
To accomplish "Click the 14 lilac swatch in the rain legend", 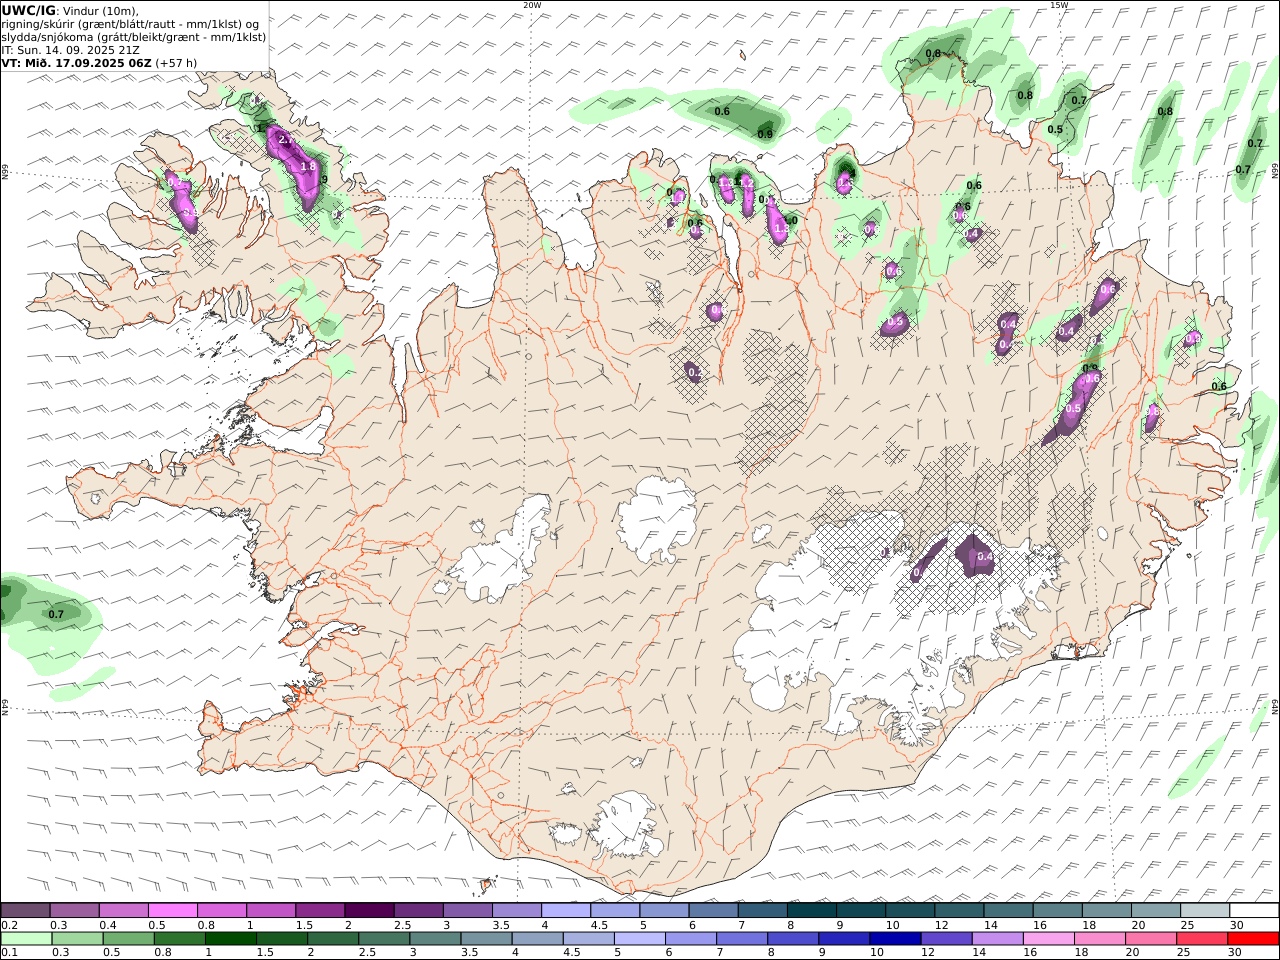I will (x=997, y=939).
